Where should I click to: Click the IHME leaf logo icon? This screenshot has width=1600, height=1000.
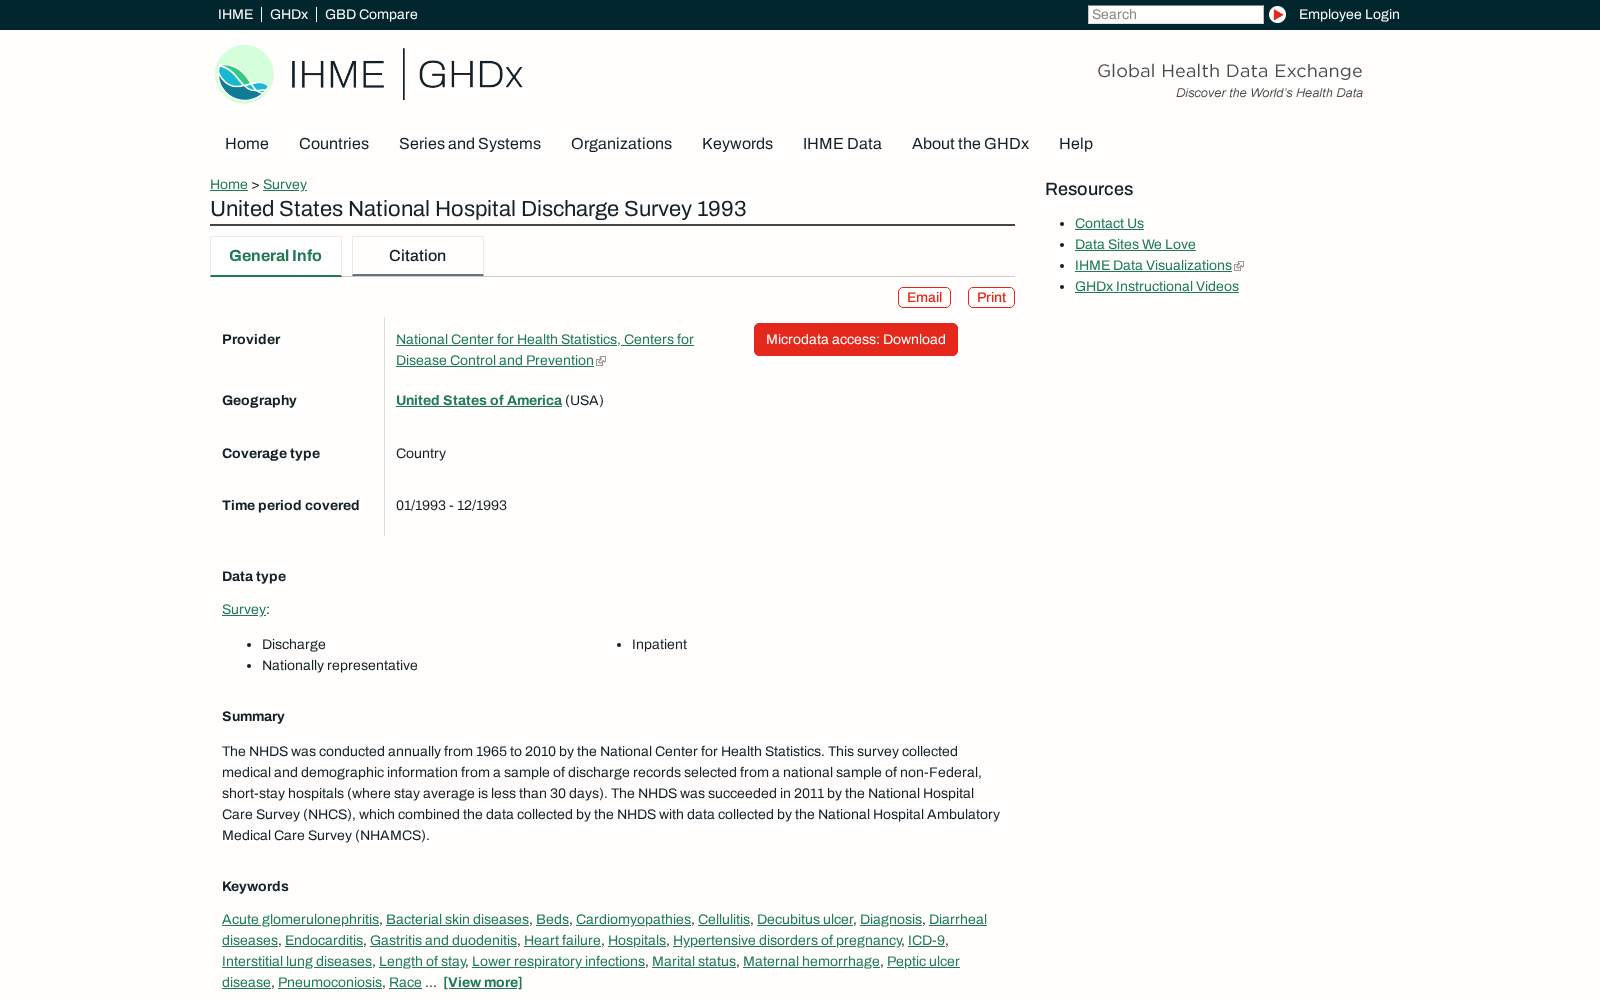point(244,74)
